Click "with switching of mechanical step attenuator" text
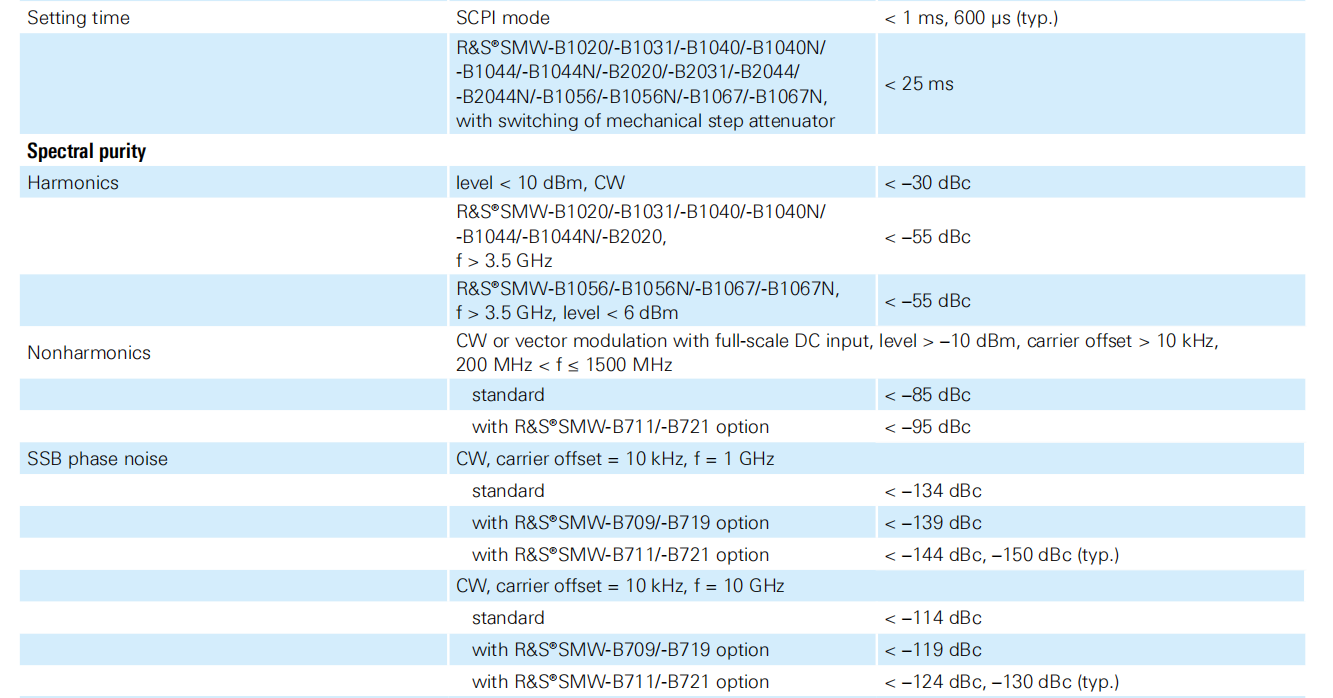Viewport: 1333px width, 698px height. point(645,121)
